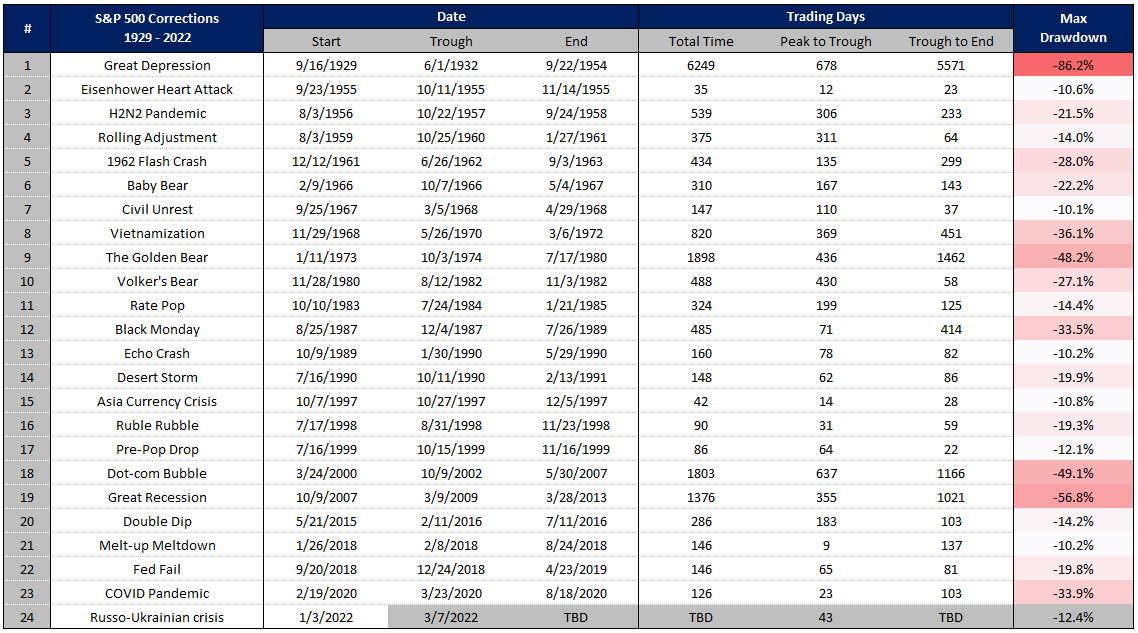
Task: Select the 'Echo Crash' cell
Action: pyautogui.click(x=157, y=353)
